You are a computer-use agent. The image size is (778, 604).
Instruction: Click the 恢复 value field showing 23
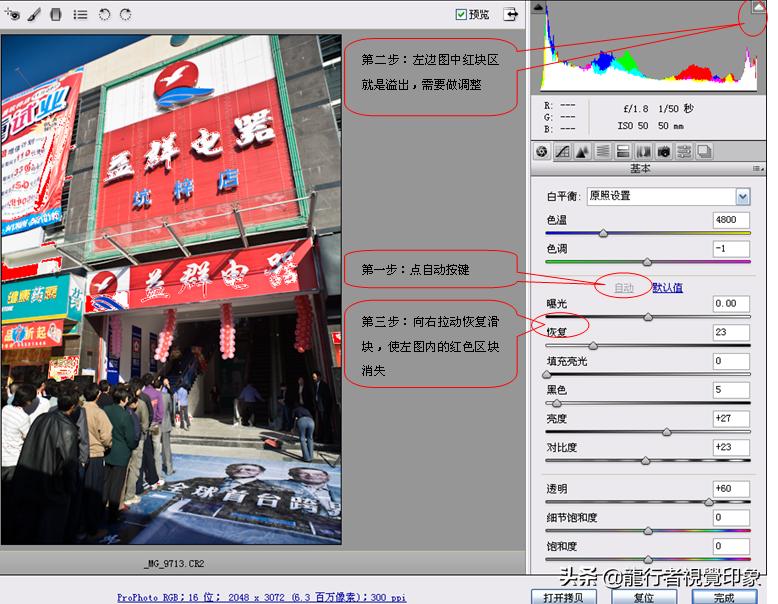[731, 333]
